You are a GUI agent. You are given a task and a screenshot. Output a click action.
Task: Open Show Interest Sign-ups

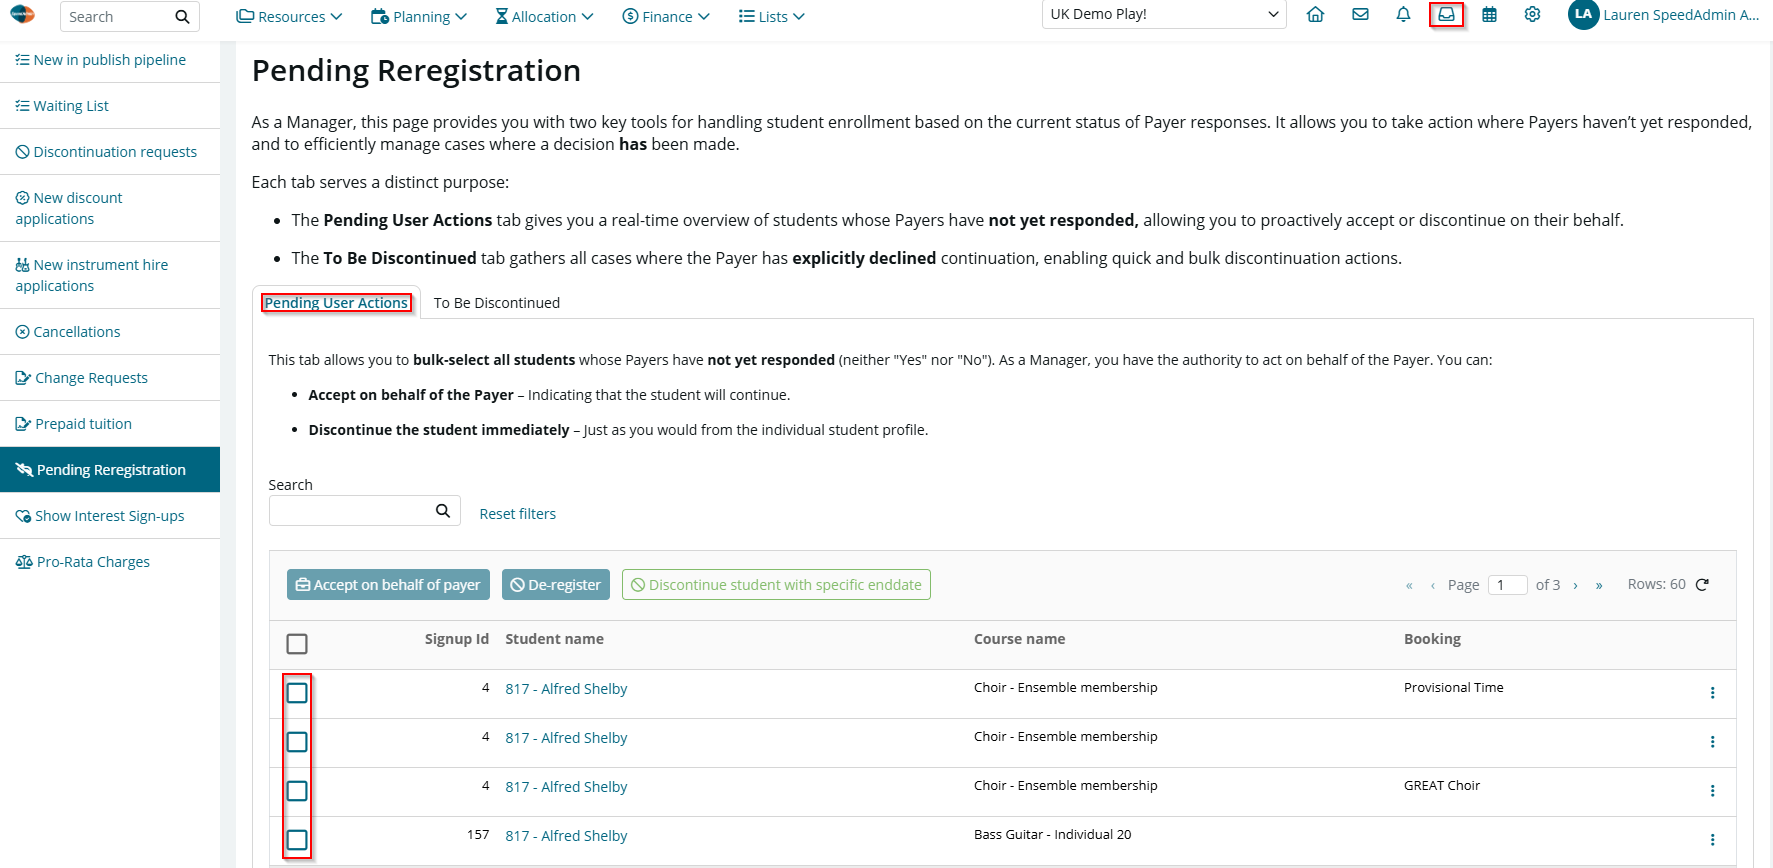(x=110, y=516)
